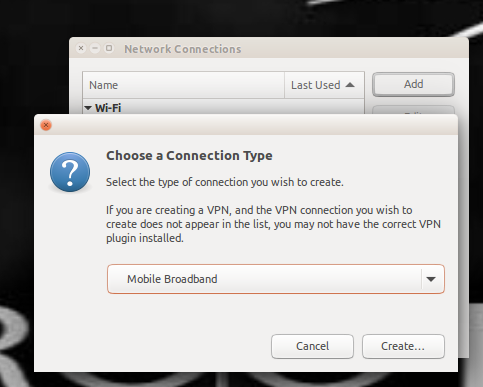Minimize the Network Connections window
Viewport: 483px width, 387px height.
tap(95, 48)
